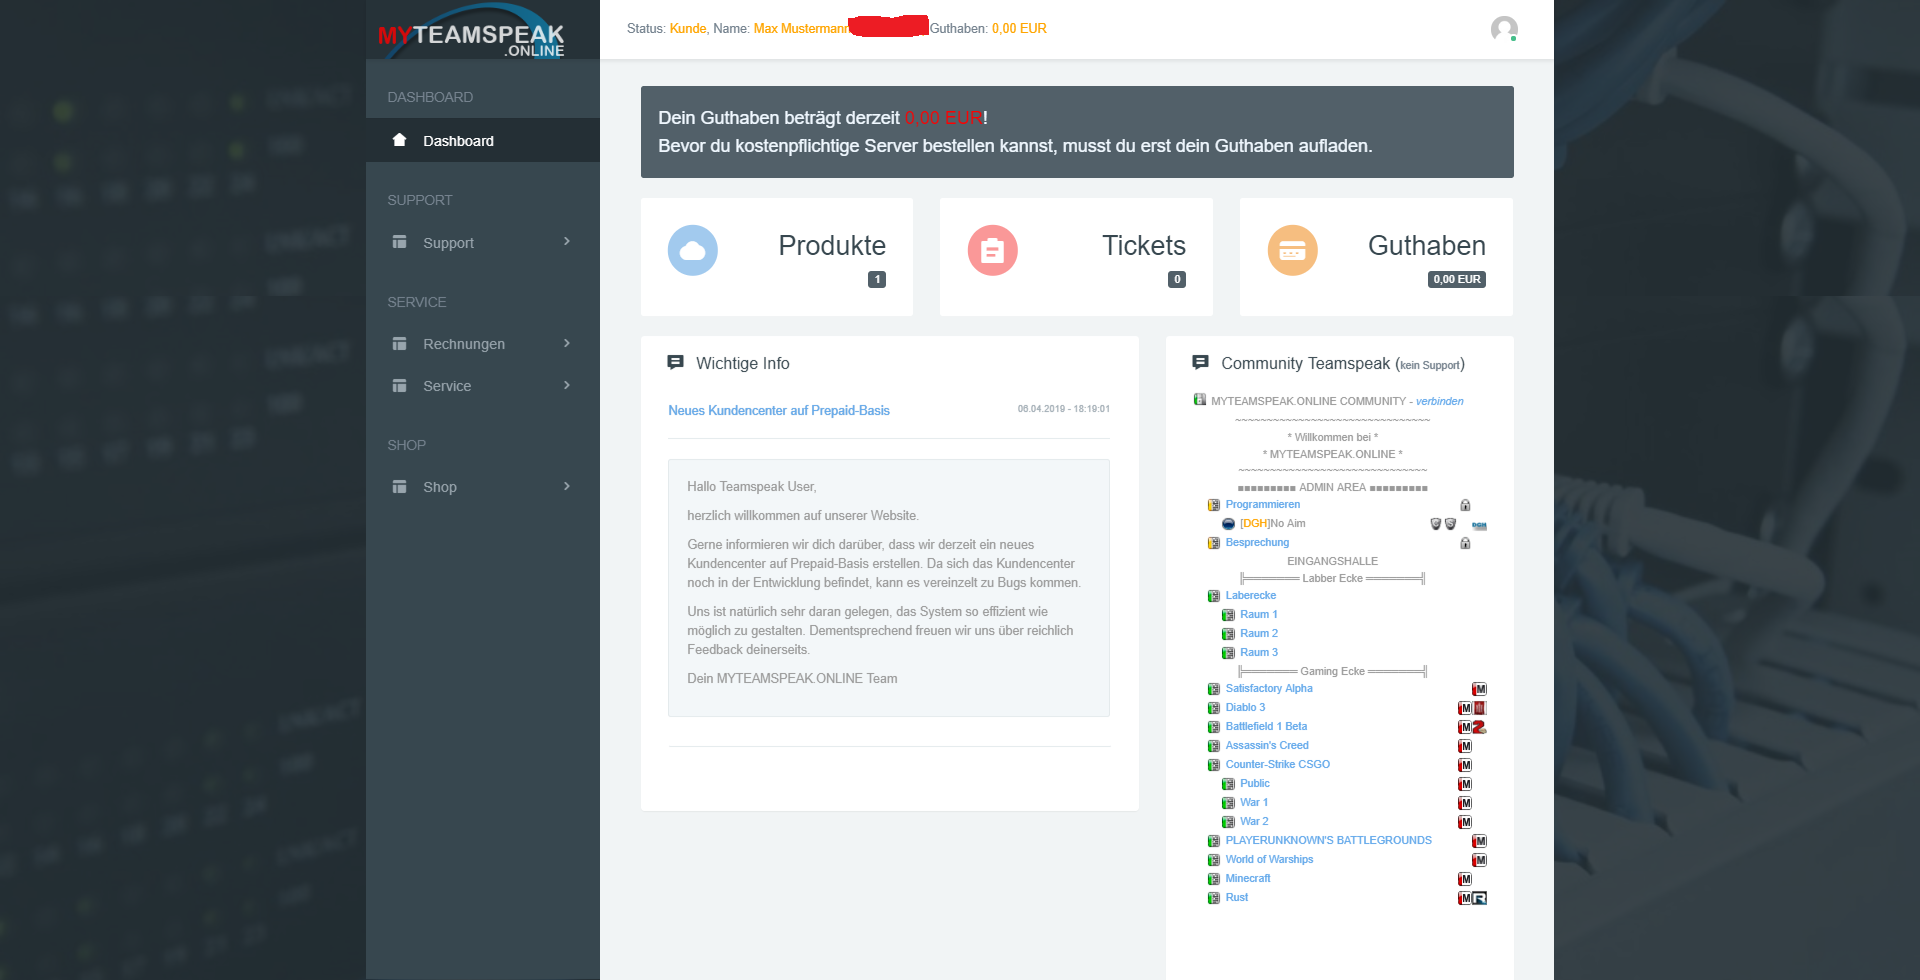Click the red clipboard Tickets icon
Screen dimensions: 1920x980
coord(992,251)
